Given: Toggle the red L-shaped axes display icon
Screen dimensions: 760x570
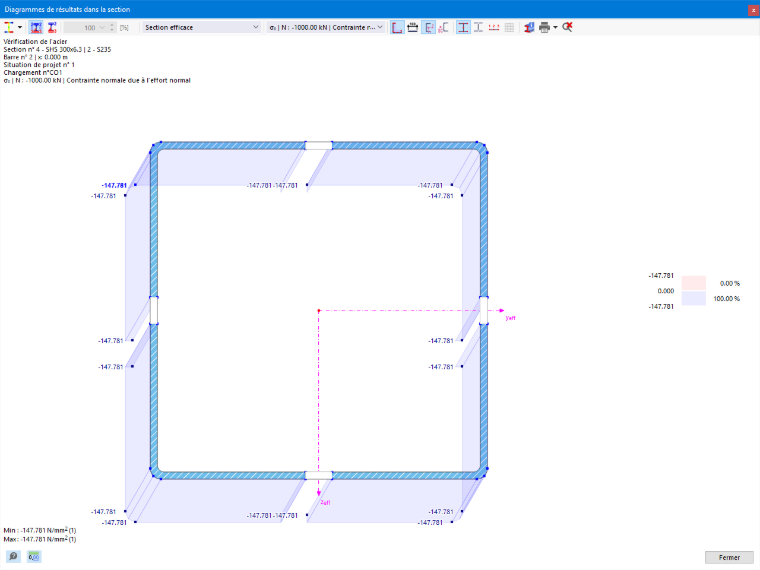Looking at the screenshot, I should coord(397,28).
